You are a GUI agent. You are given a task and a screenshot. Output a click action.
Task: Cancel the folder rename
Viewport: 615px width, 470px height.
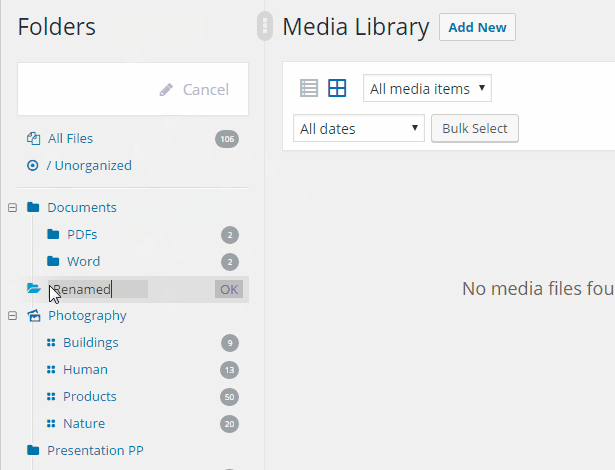[206, 90]
